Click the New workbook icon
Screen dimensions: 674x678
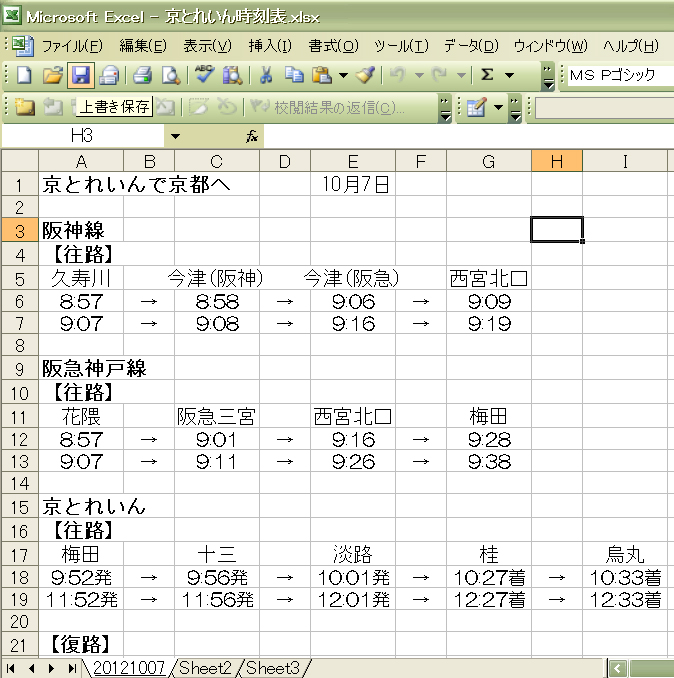23,75
